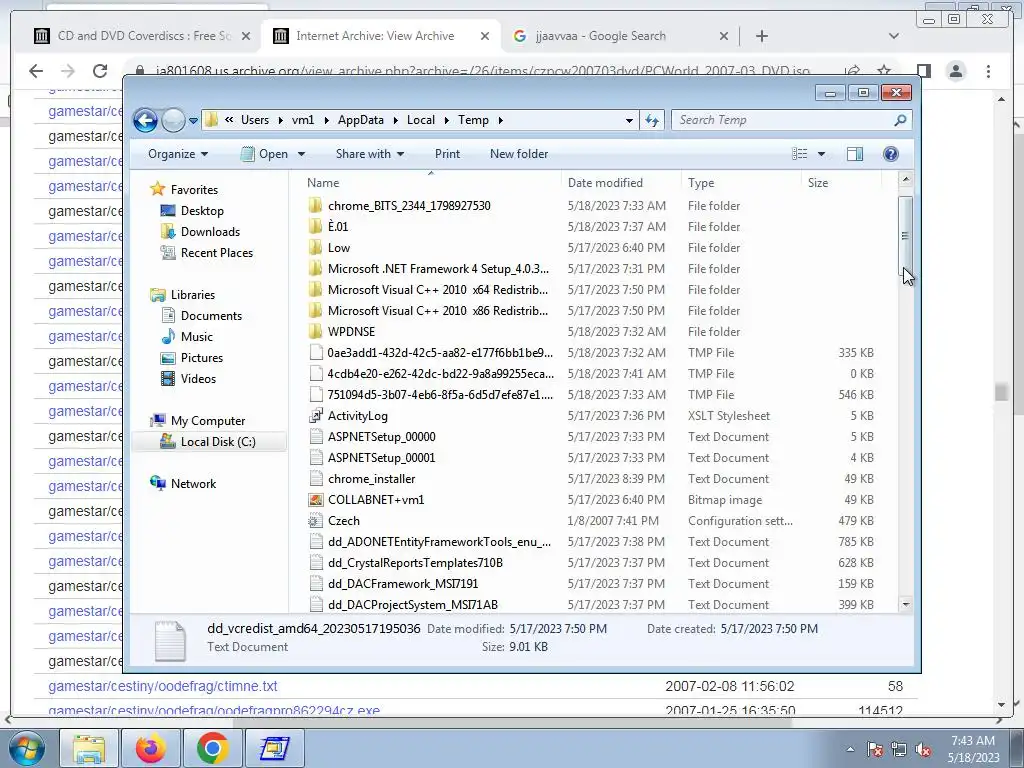Click the magnifier icon in Search Temp
Viewport: 1024px width, 768px height.
pyautogui.click(x=900, y=120)
